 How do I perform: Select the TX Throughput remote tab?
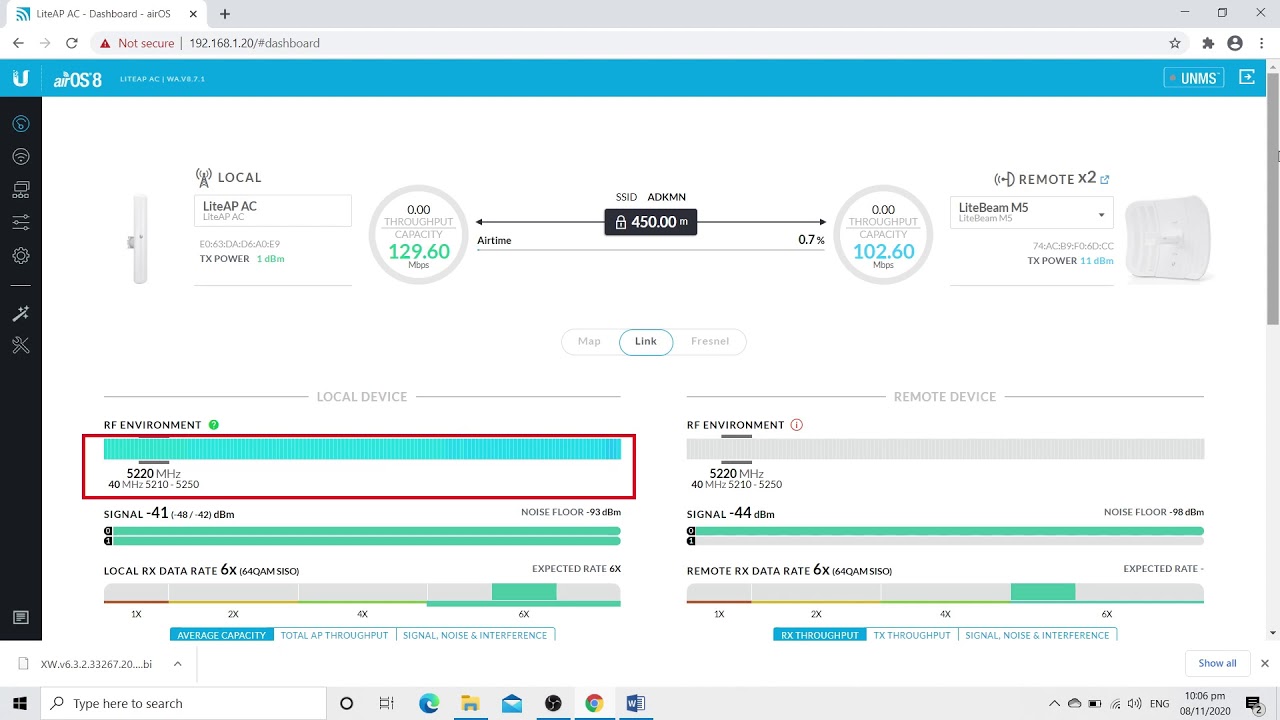912,635
